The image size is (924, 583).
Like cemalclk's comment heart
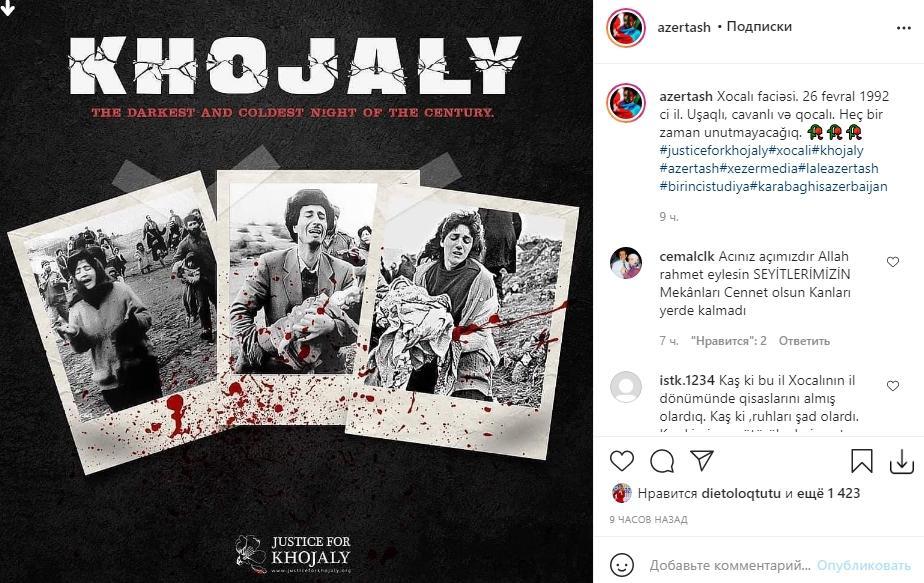(x=893, y=262)
